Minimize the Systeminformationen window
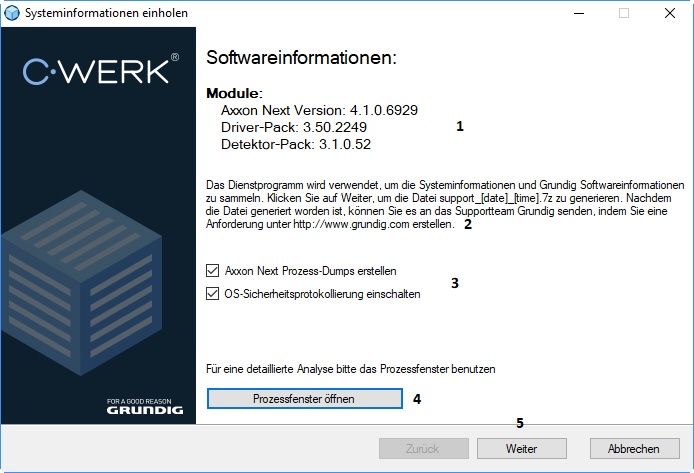Screen dimensions: 694x473 point(578,13)
